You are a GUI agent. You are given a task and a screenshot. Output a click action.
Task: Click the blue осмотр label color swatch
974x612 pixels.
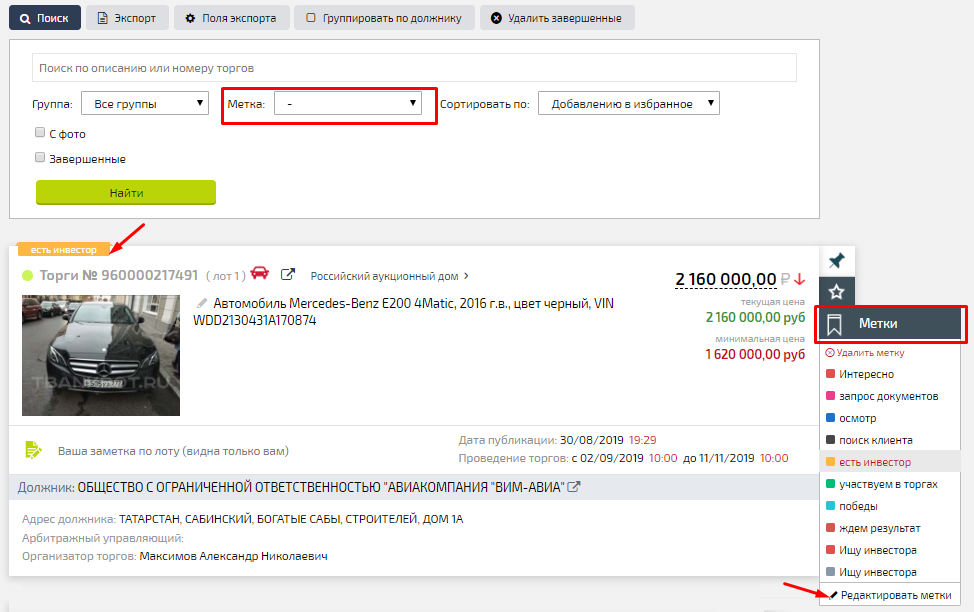click(830, 418)
